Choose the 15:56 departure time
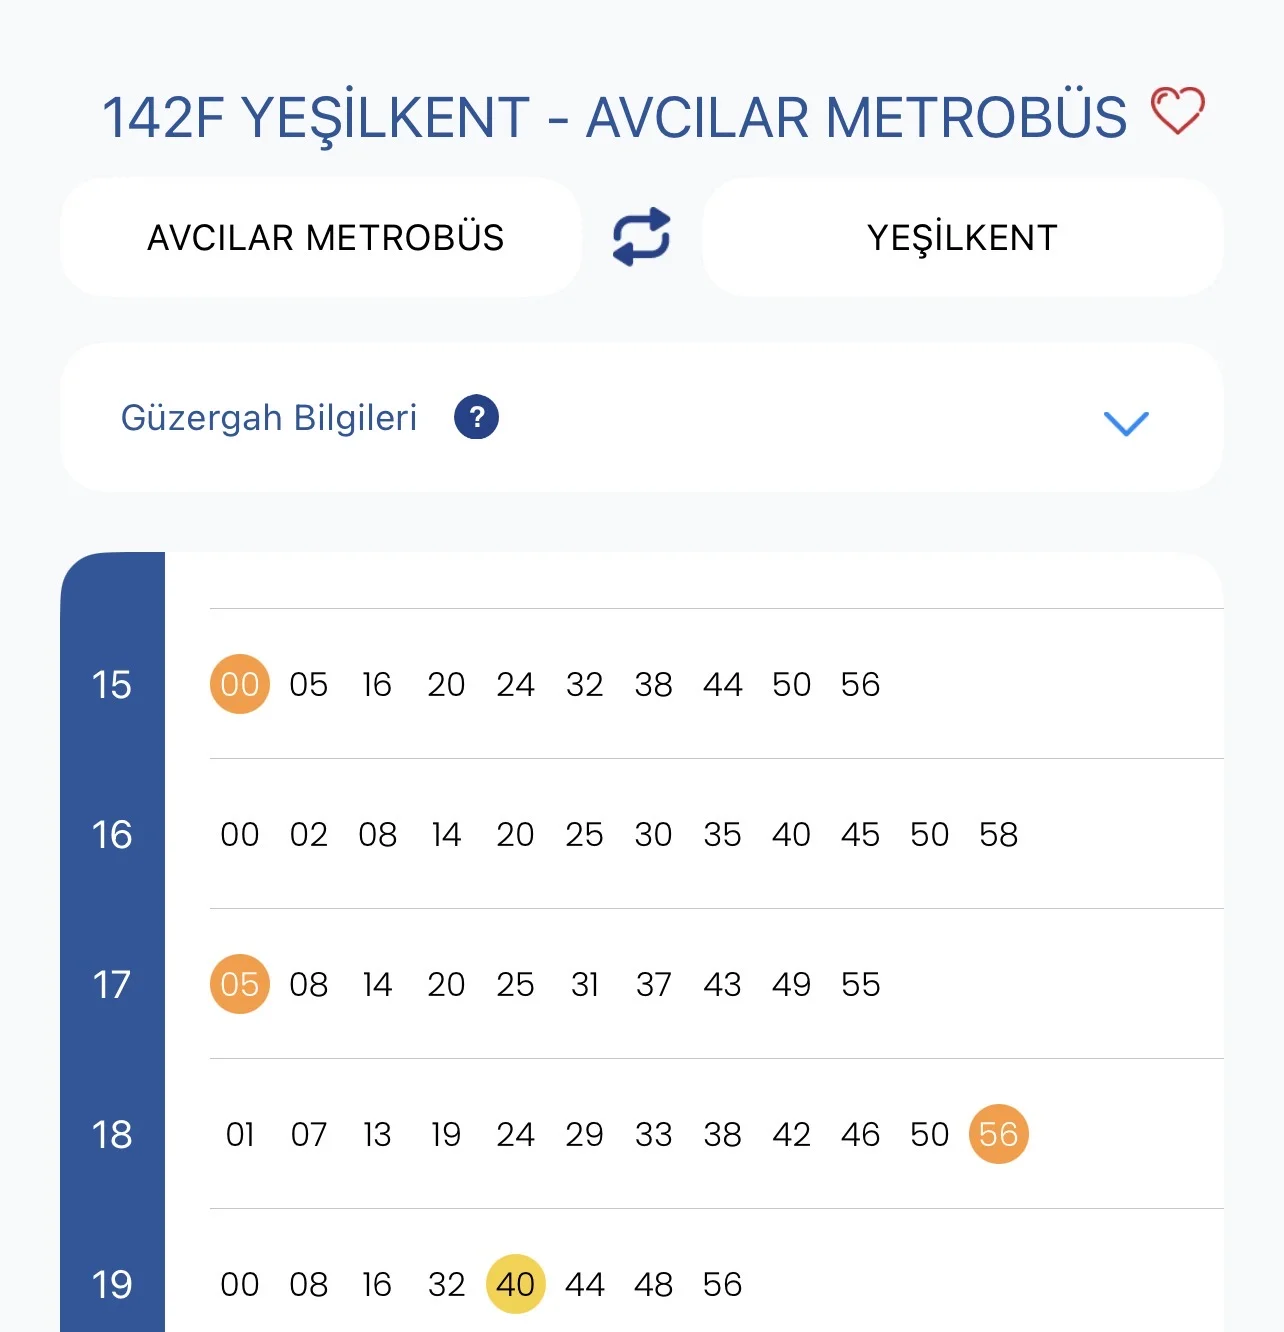This screenshot has height=1332, width=1284. coord(860,684)
